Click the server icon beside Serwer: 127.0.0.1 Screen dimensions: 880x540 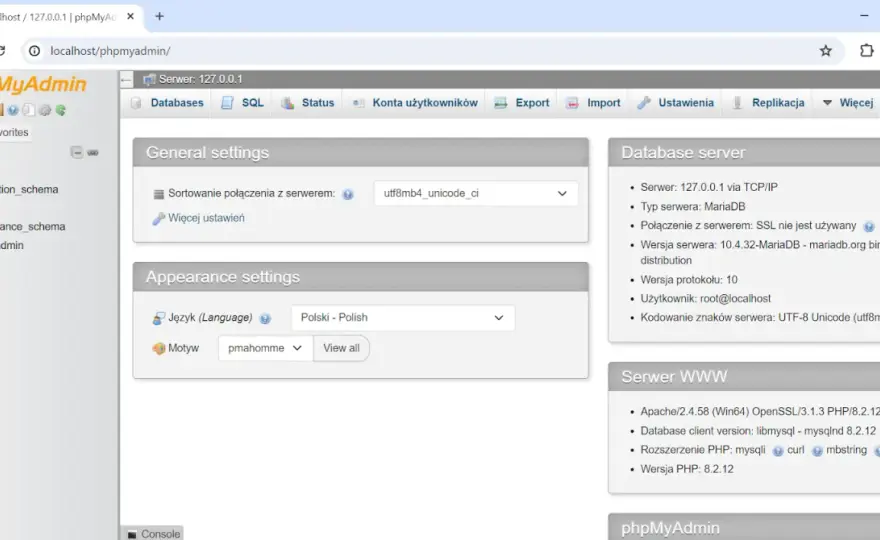[x=149, y=79]
